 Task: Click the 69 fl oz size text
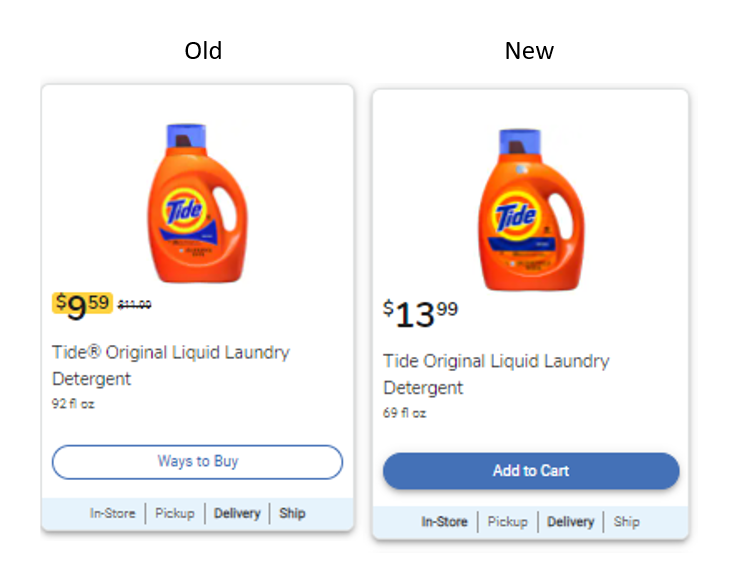[404, 412]
